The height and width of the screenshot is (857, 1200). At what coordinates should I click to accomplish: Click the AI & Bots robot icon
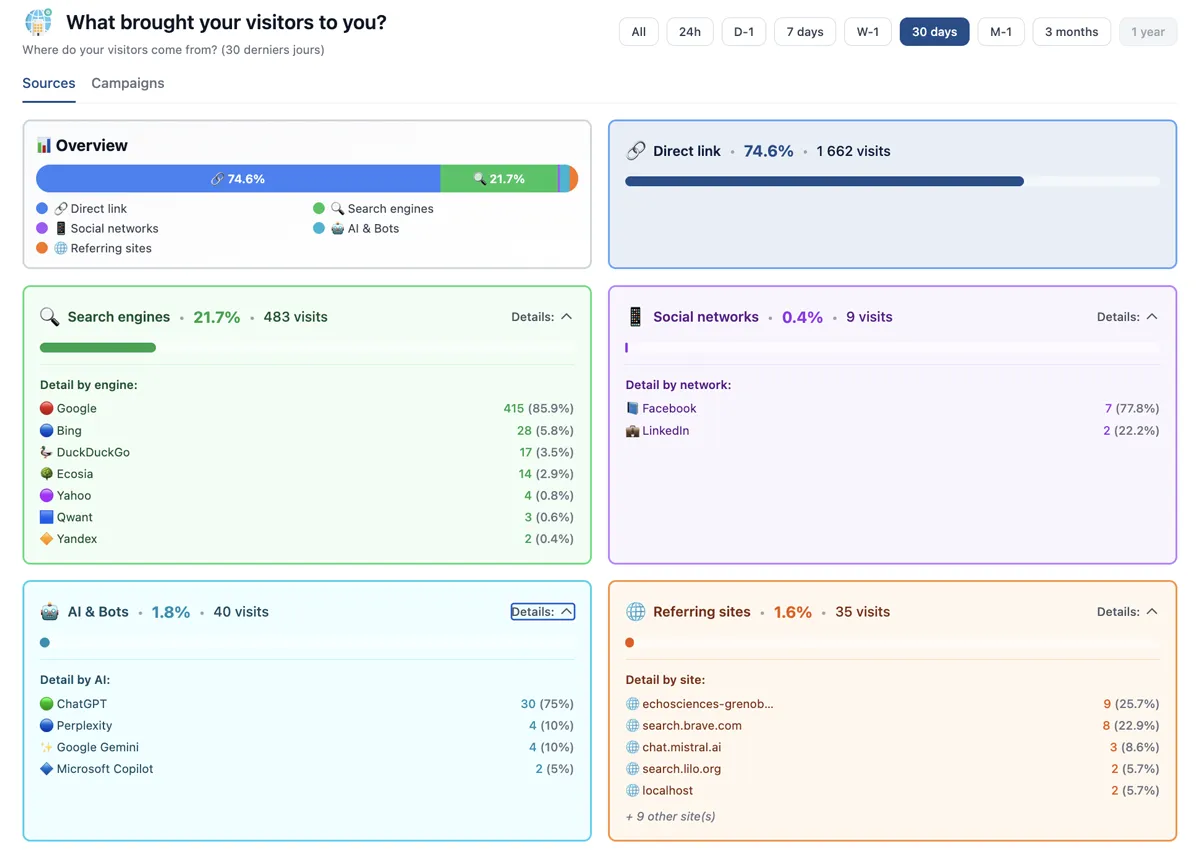48,611
